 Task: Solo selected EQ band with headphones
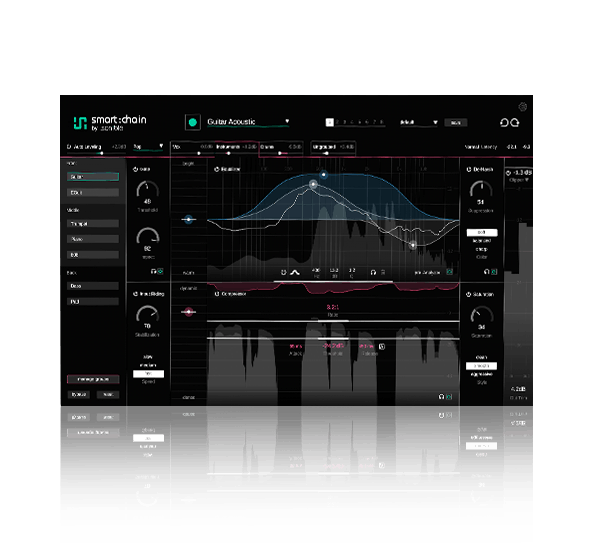(373, 272)
